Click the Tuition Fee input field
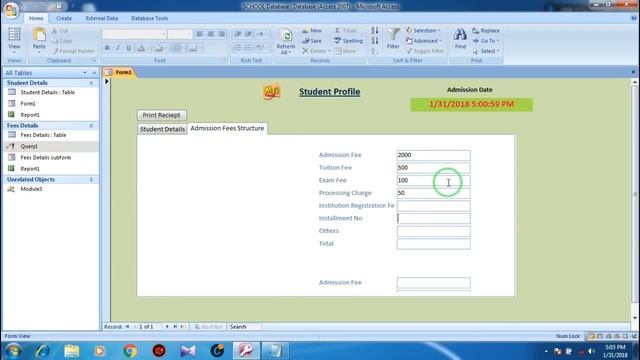This screenshot has height=360, width=640. pos(433,168)
